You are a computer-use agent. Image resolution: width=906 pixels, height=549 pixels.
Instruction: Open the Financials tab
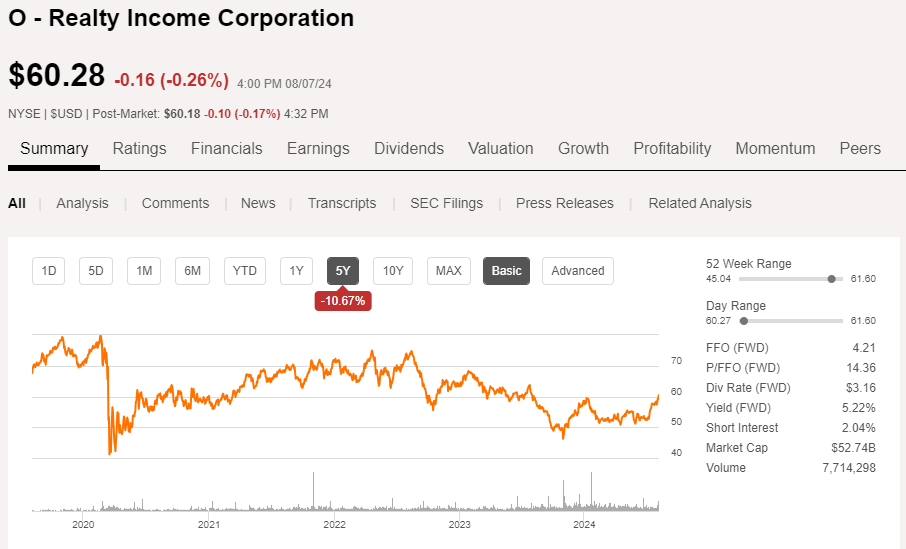point(226,148)
